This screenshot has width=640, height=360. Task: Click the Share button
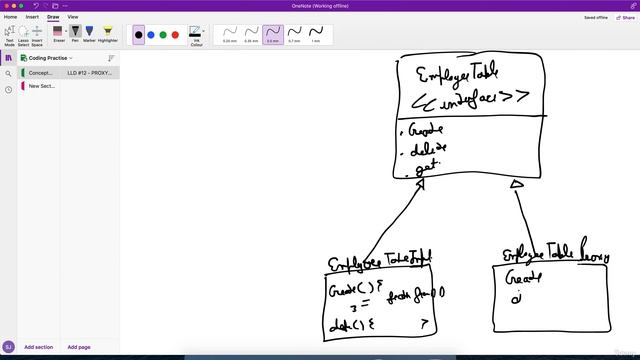[x=625, y=18]
